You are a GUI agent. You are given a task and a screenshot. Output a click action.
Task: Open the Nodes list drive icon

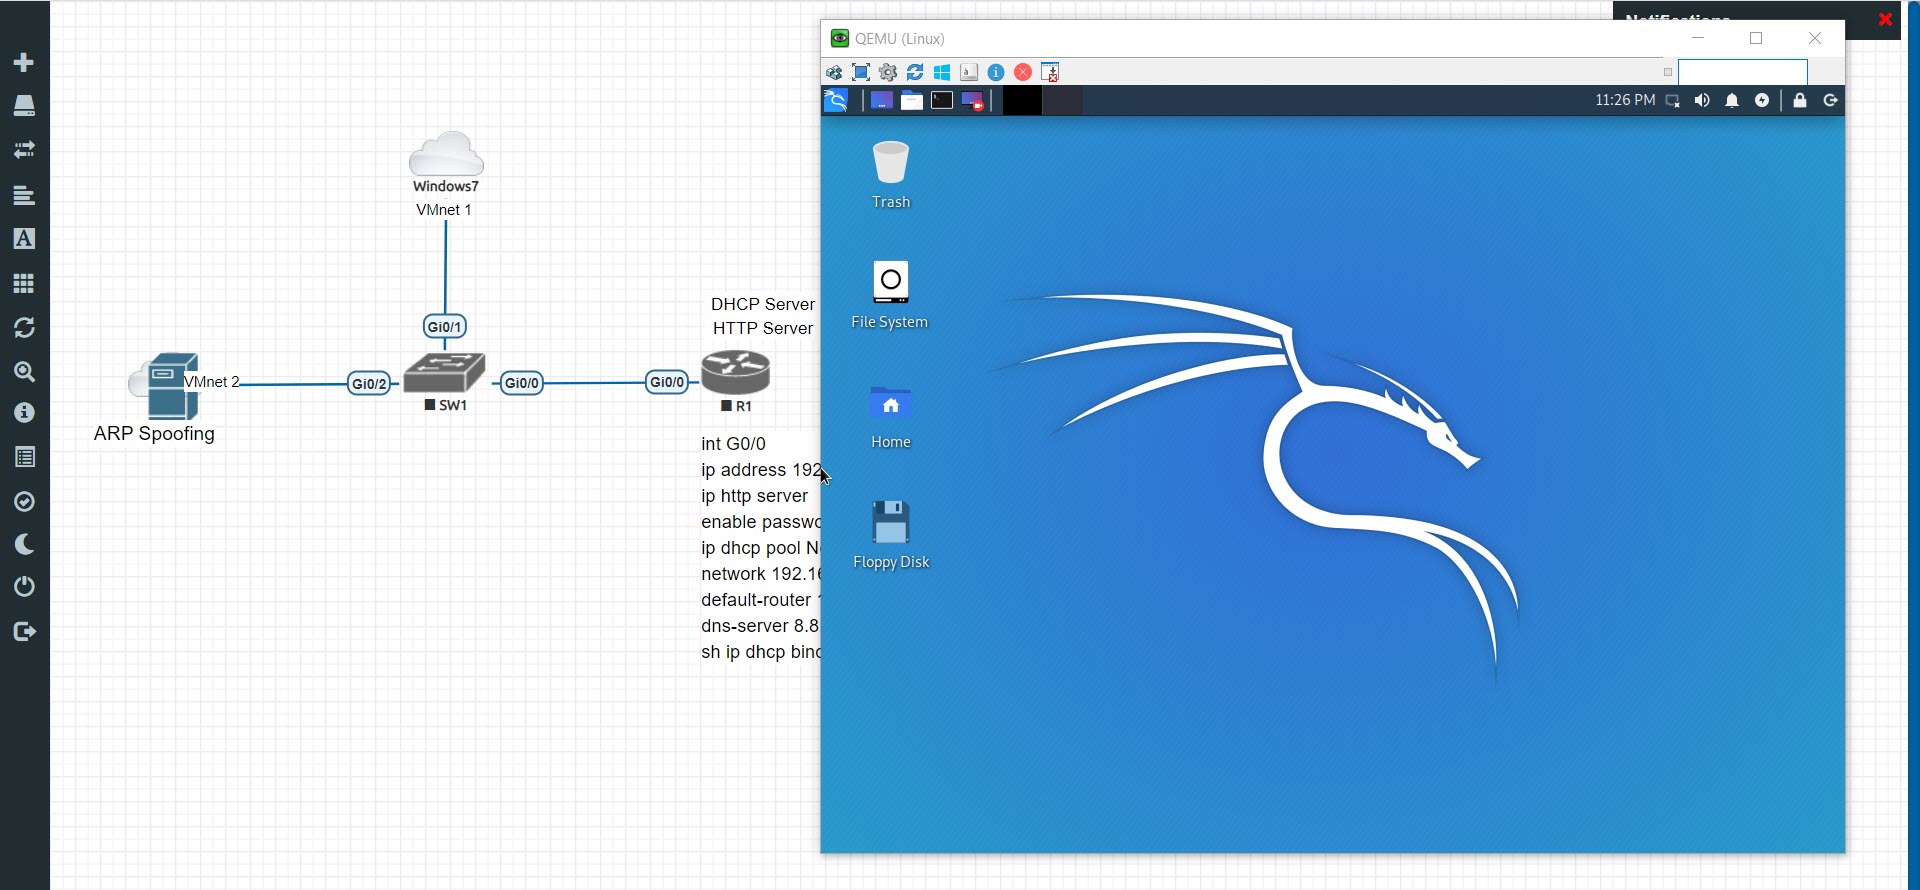click(24, 106)
